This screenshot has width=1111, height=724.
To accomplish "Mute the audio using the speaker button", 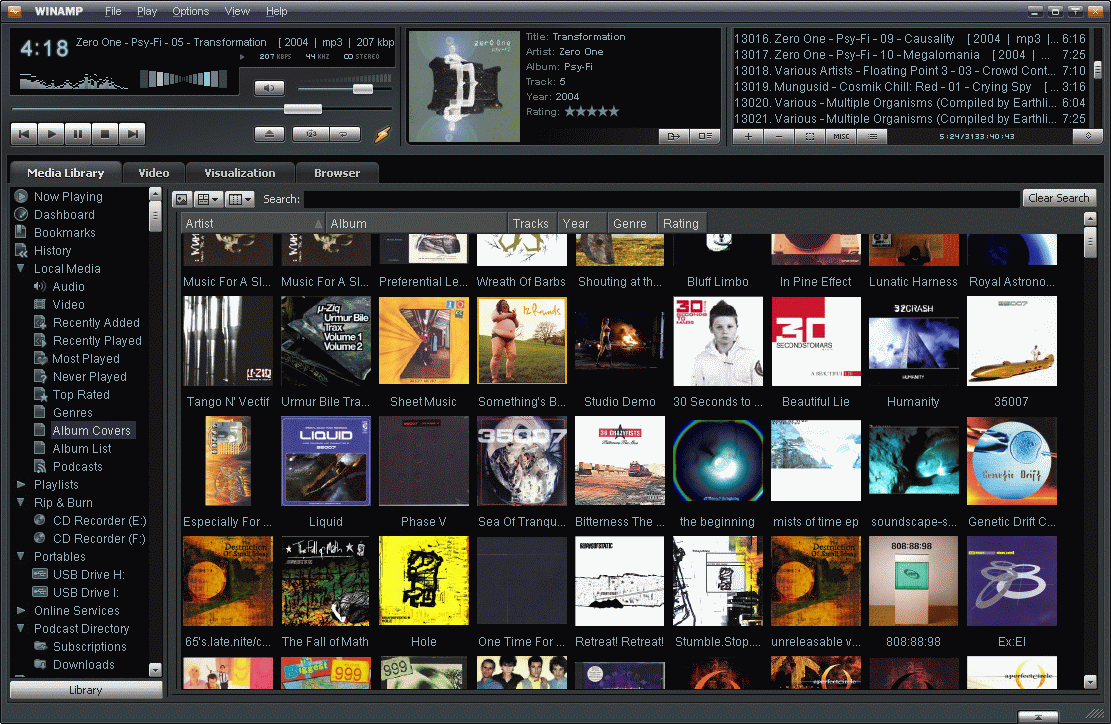I will point(269,89).
